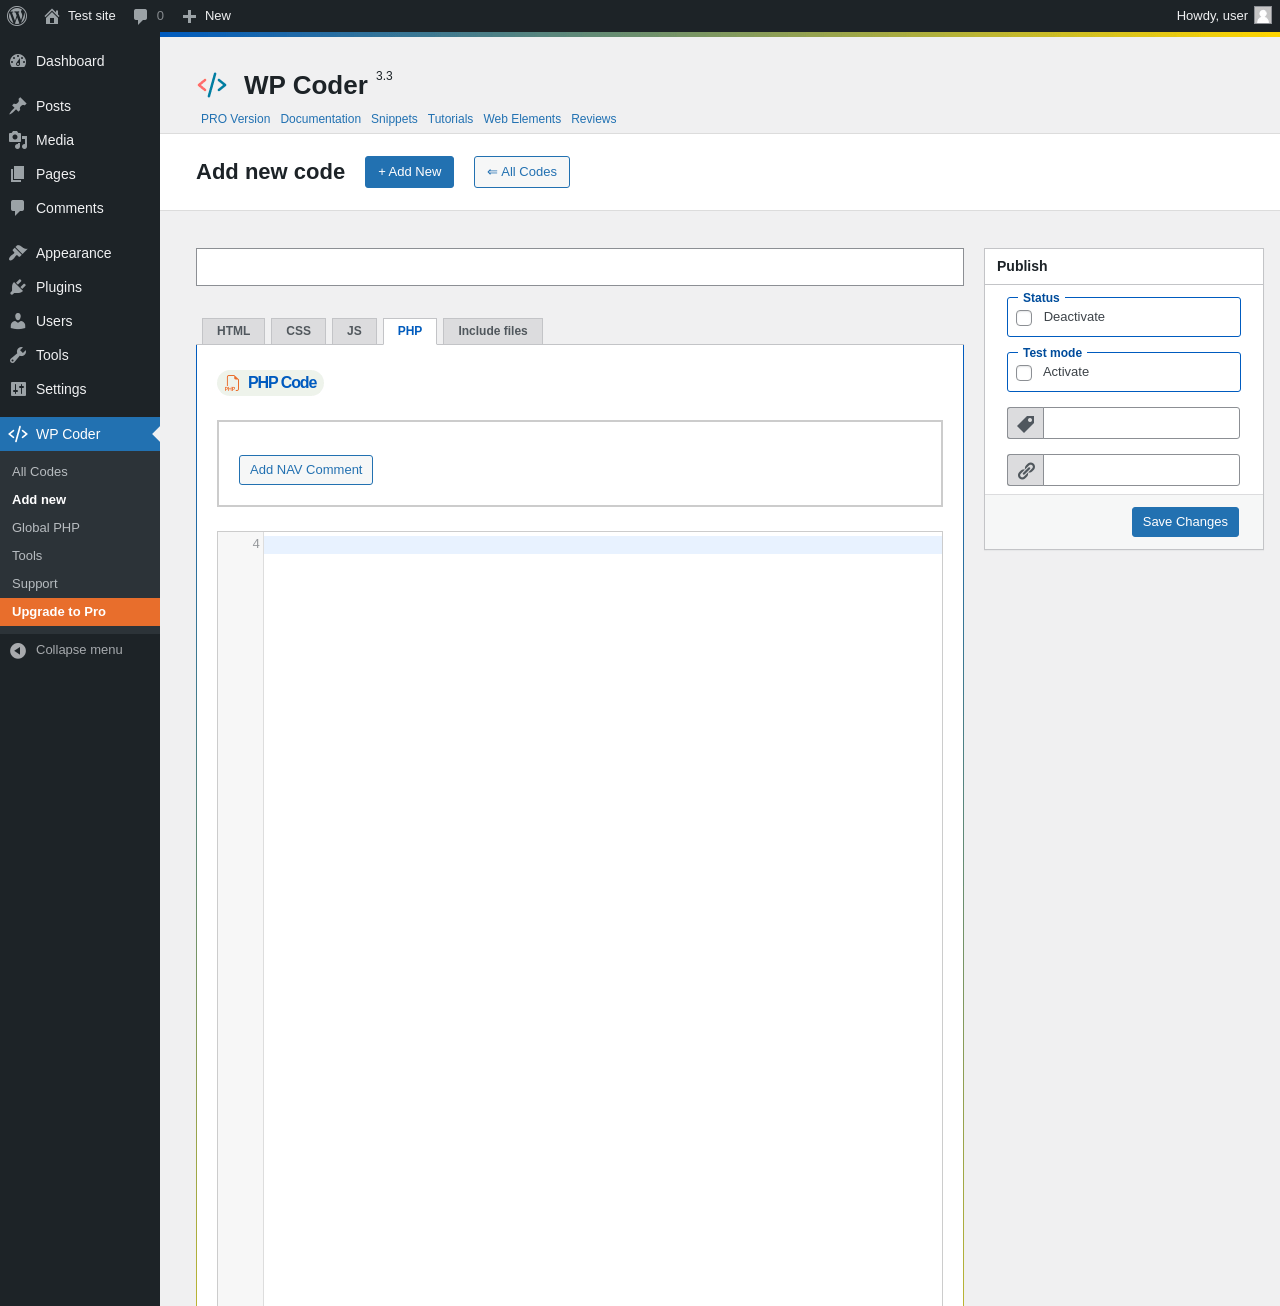
Task: Click the Pages icon in sidebar
Action: 18,174
